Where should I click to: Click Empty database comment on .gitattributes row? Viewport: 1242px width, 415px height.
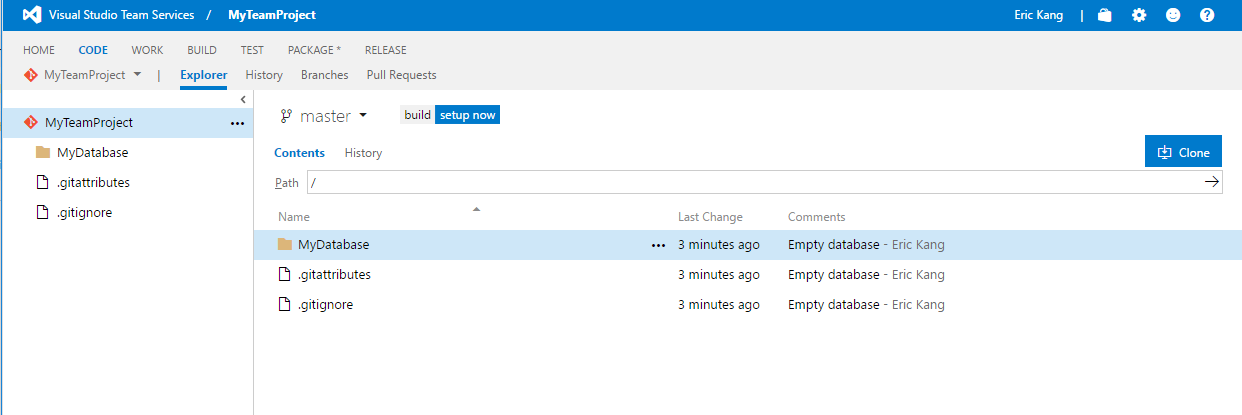(x=834, y=275)
